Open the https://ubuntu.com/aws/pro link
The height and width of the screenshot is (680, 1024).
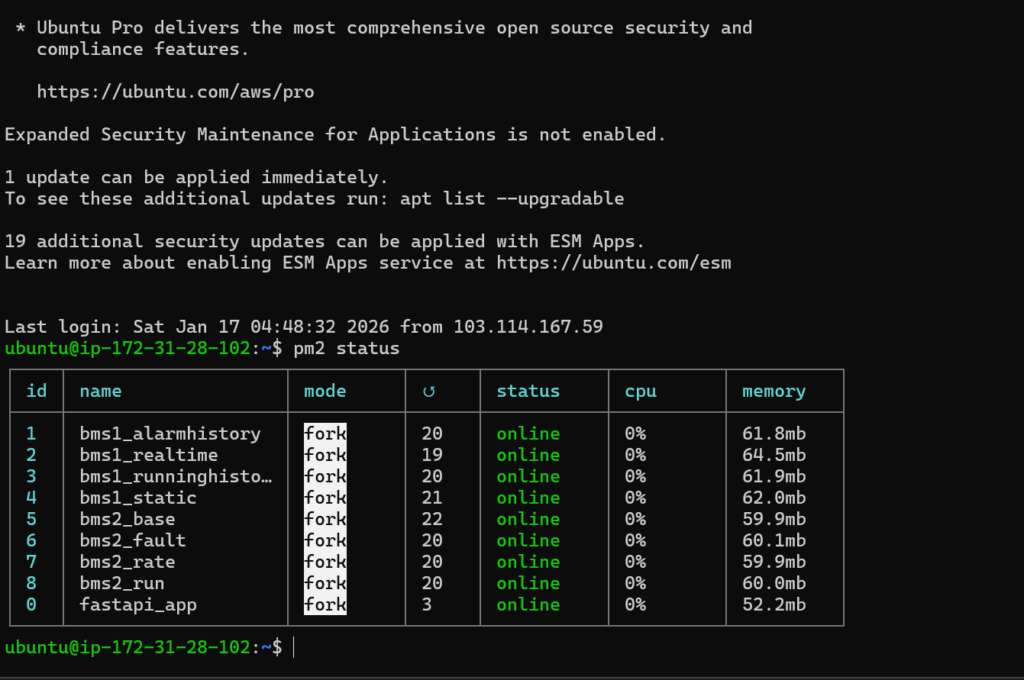175,92
